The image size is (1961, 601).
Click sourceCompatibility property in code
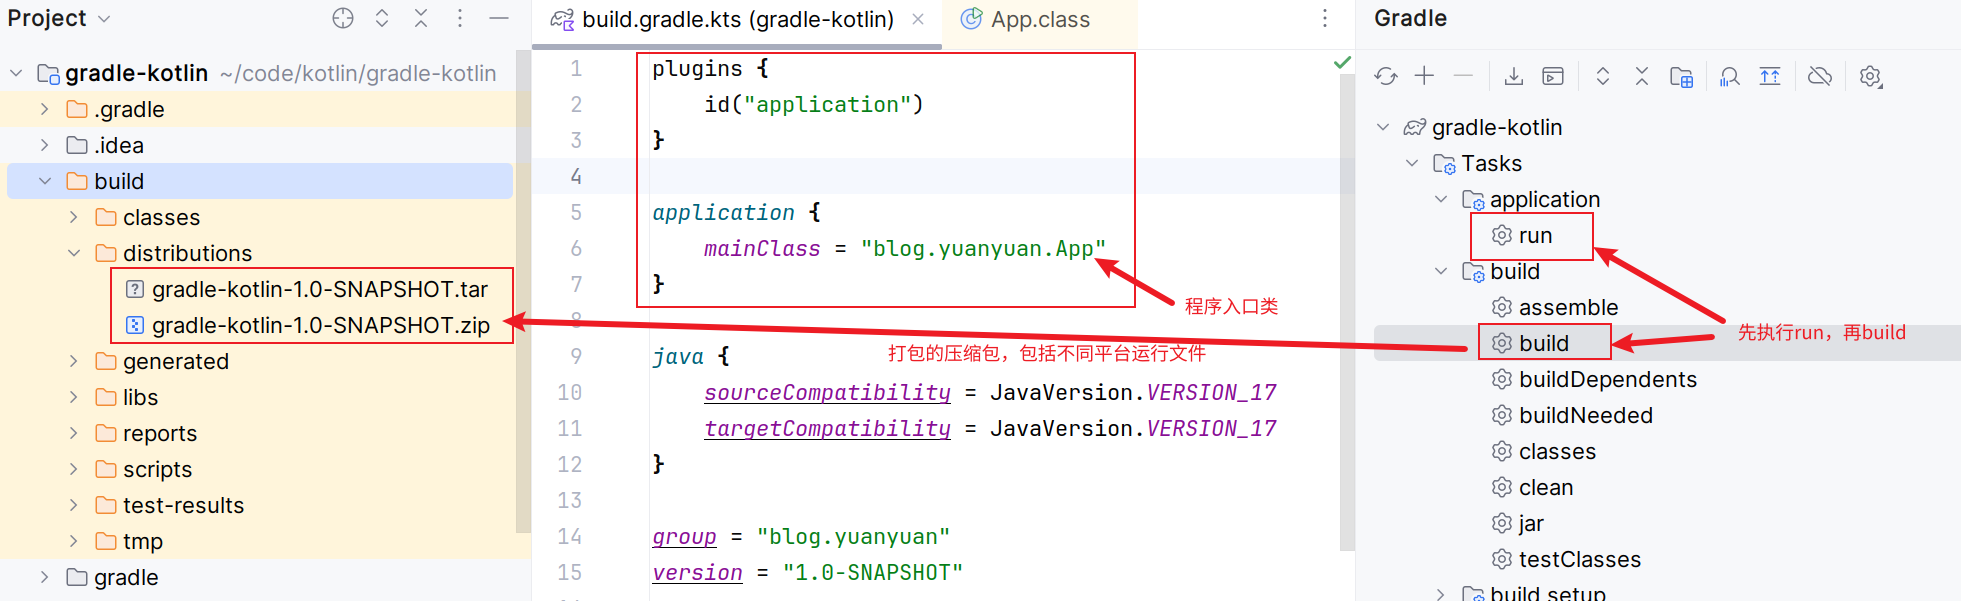[827, 392]
